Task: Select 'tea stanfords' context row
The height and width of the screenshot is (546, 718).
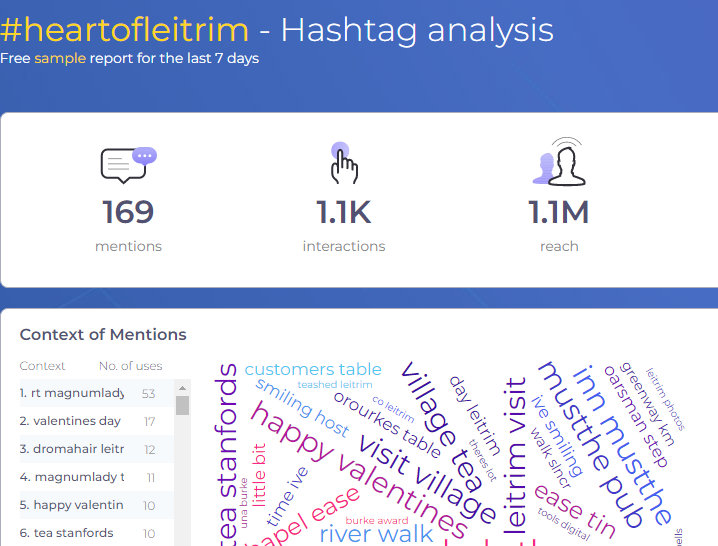Action: tap(72, 533)
